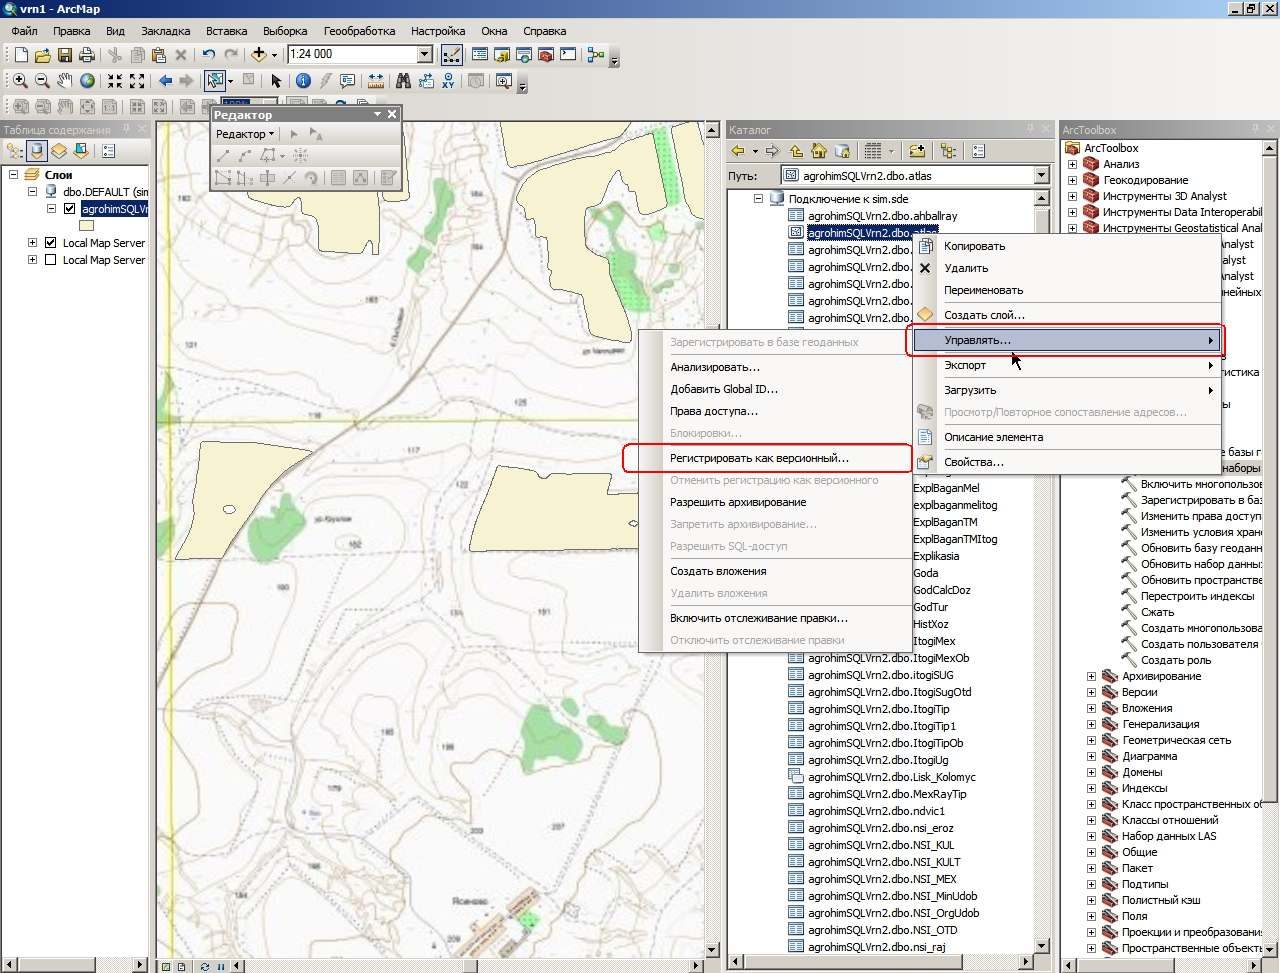This screenshot has height=973, width=1280.
Task: Open the map scale dropdown
Action: (x=424, y=55)
